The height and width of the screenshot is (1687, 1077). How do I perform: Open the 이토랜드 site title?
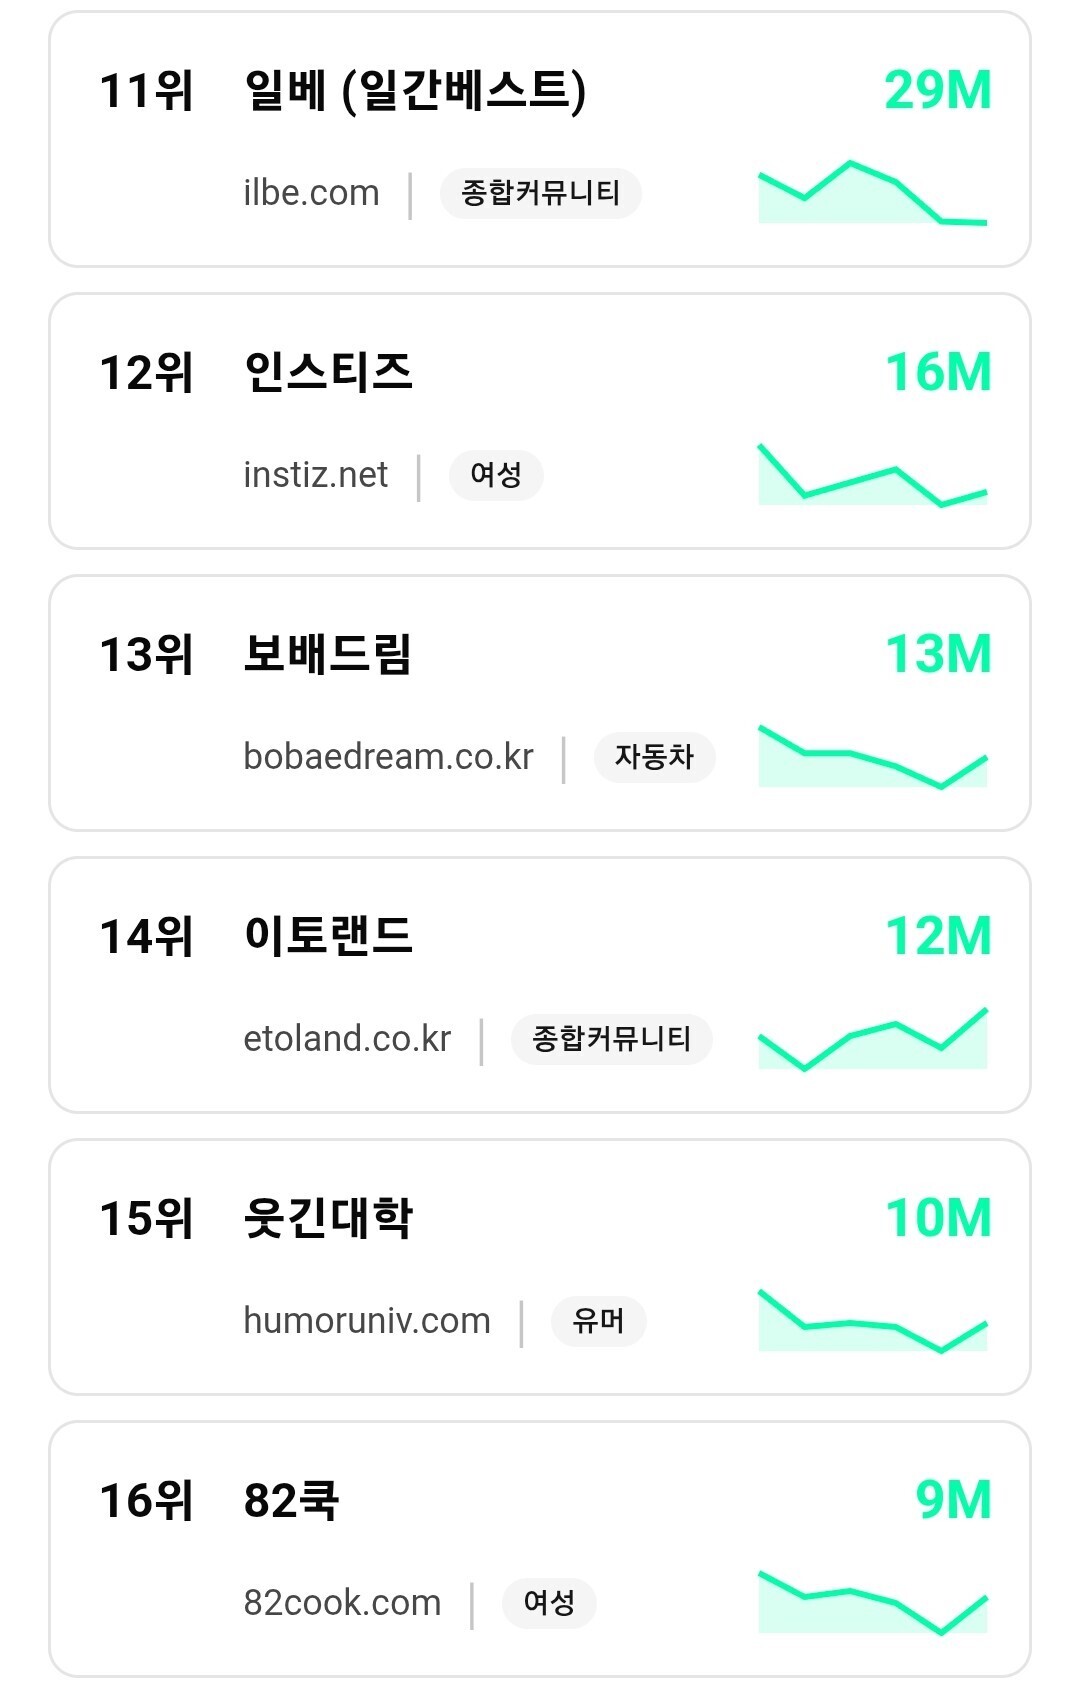[x=328, y=937]
